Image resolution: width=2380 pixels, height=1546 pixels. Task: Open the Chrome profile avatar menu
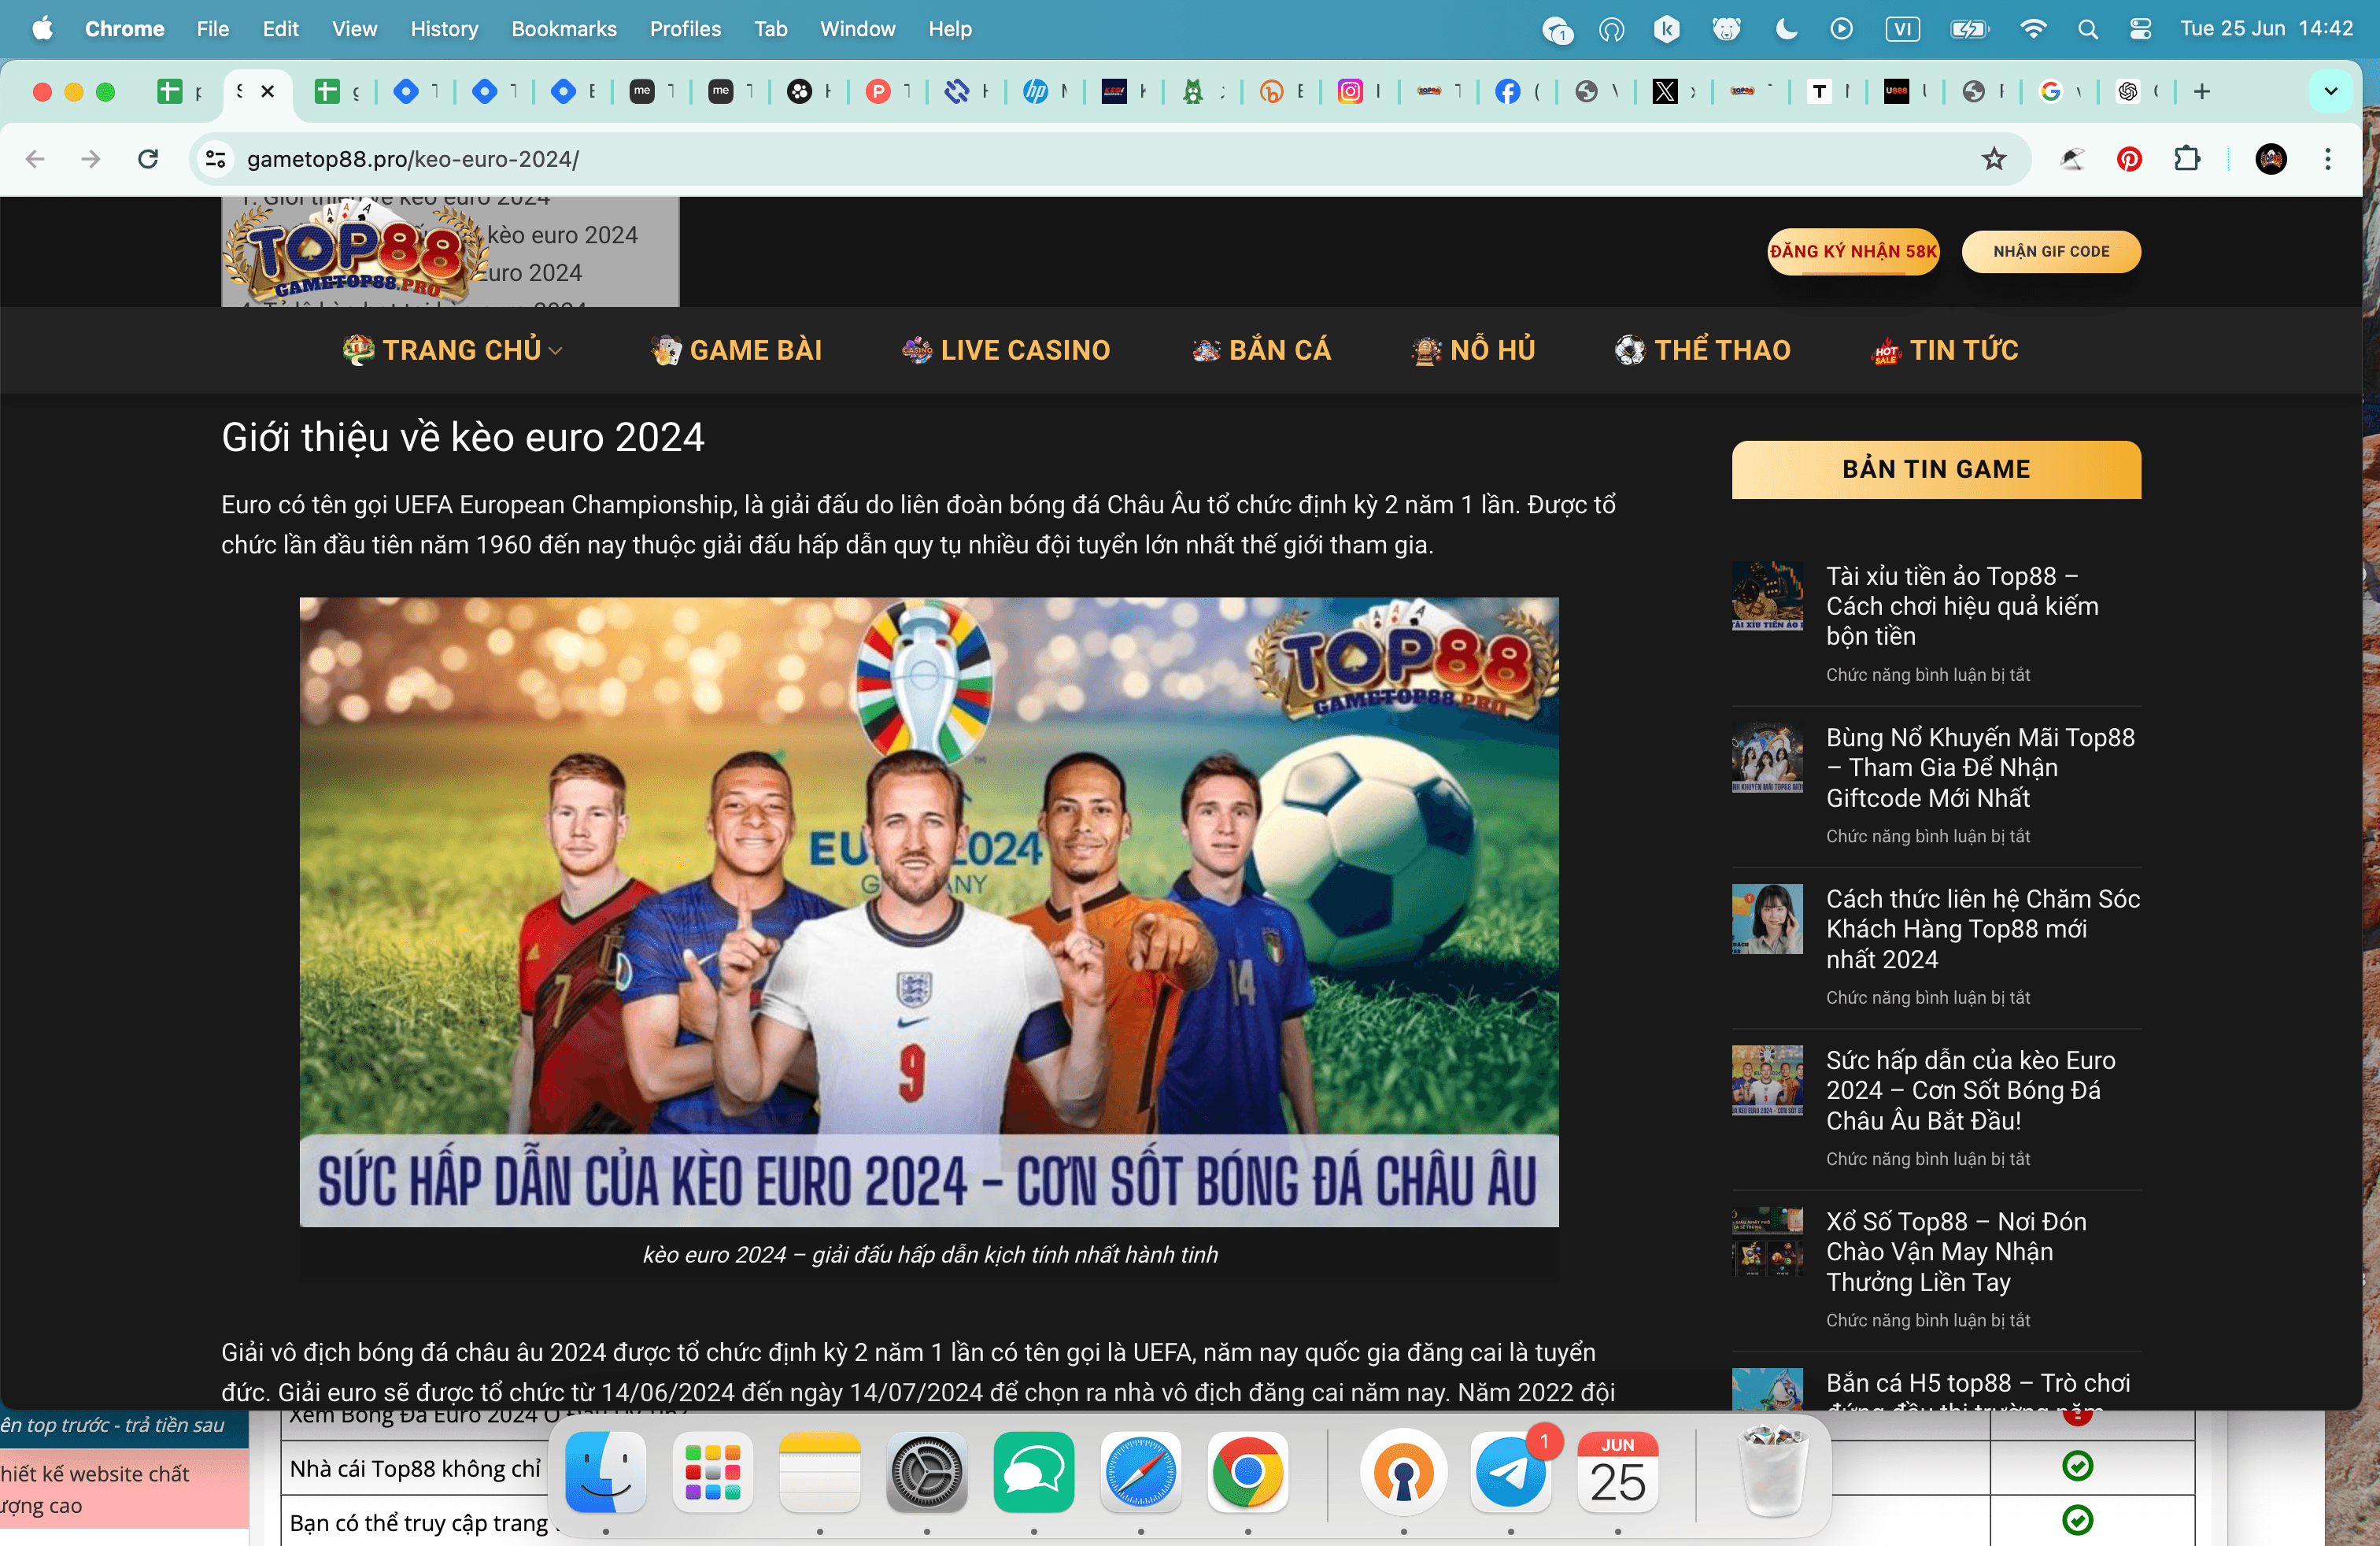(x=2271, y=159)
